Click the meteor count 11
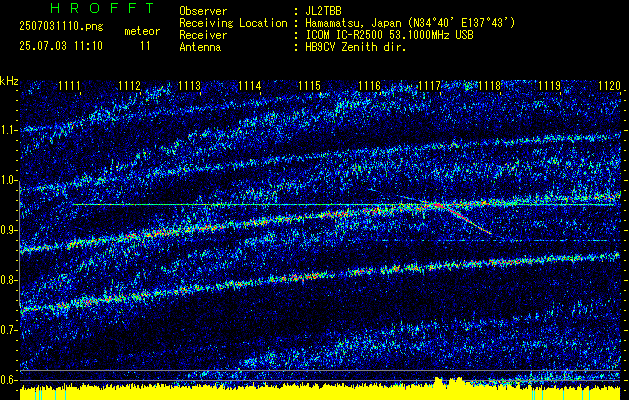This screenshot has width=629, height=400. click(x=145, y=46)
